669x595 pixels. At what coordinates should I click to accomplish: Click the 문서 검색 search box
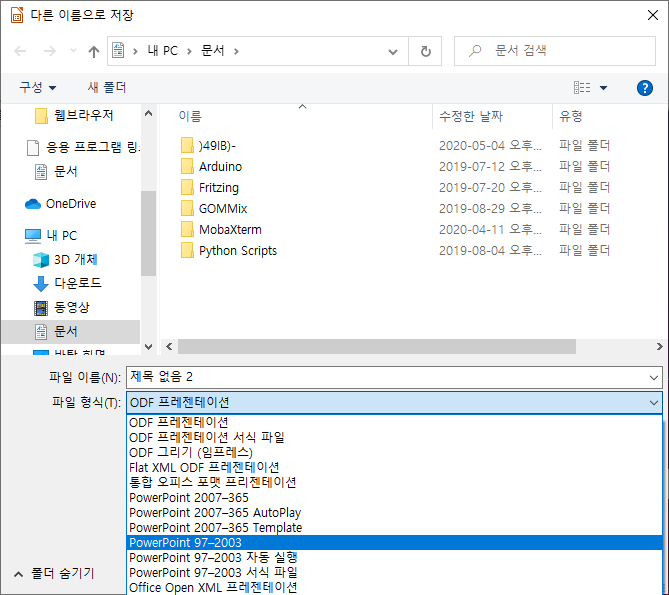click(x=555, y=51)
